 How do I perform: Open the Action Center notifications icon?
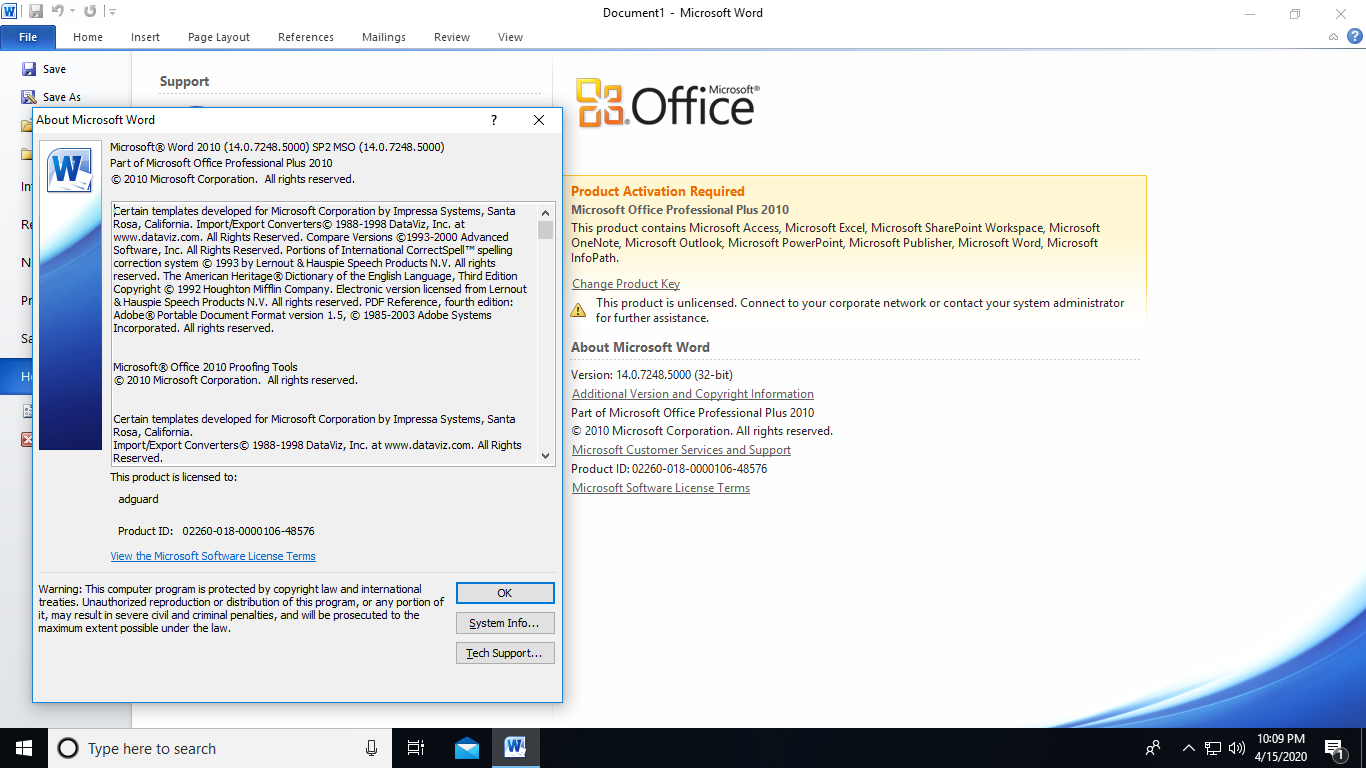tap(1333, 748)
